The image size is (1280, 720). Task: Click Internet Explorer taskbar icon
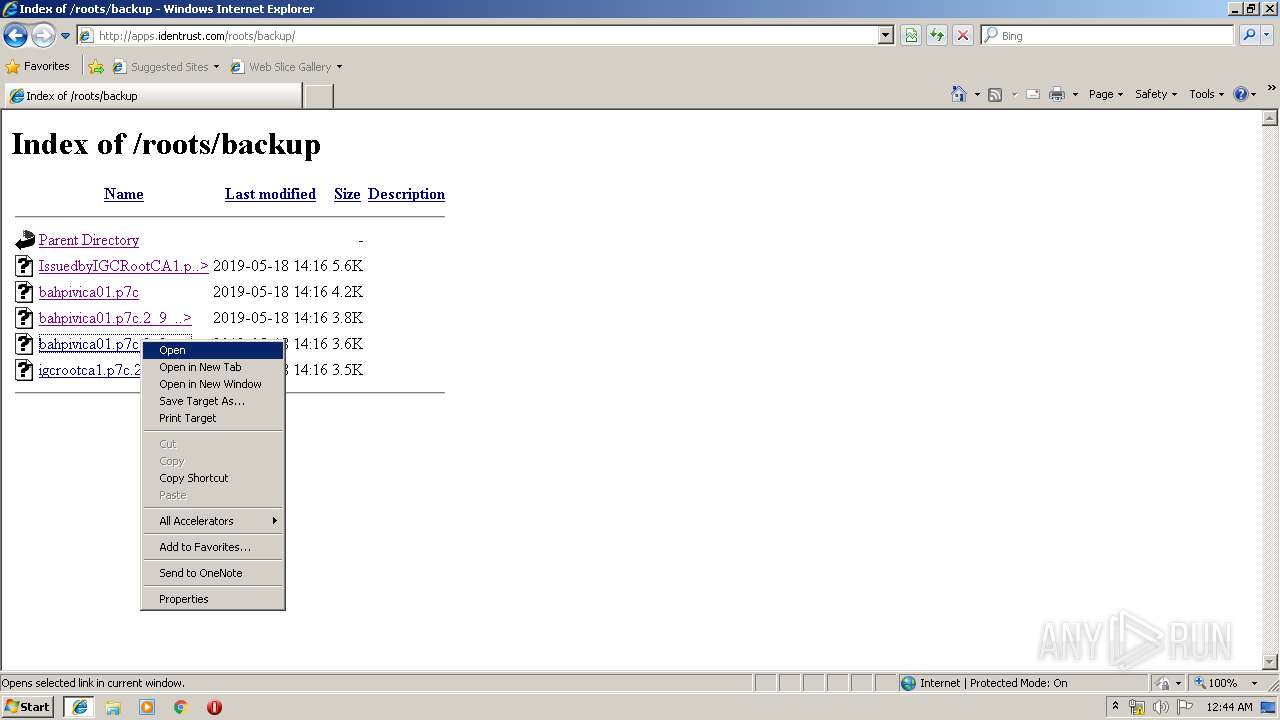79,707
